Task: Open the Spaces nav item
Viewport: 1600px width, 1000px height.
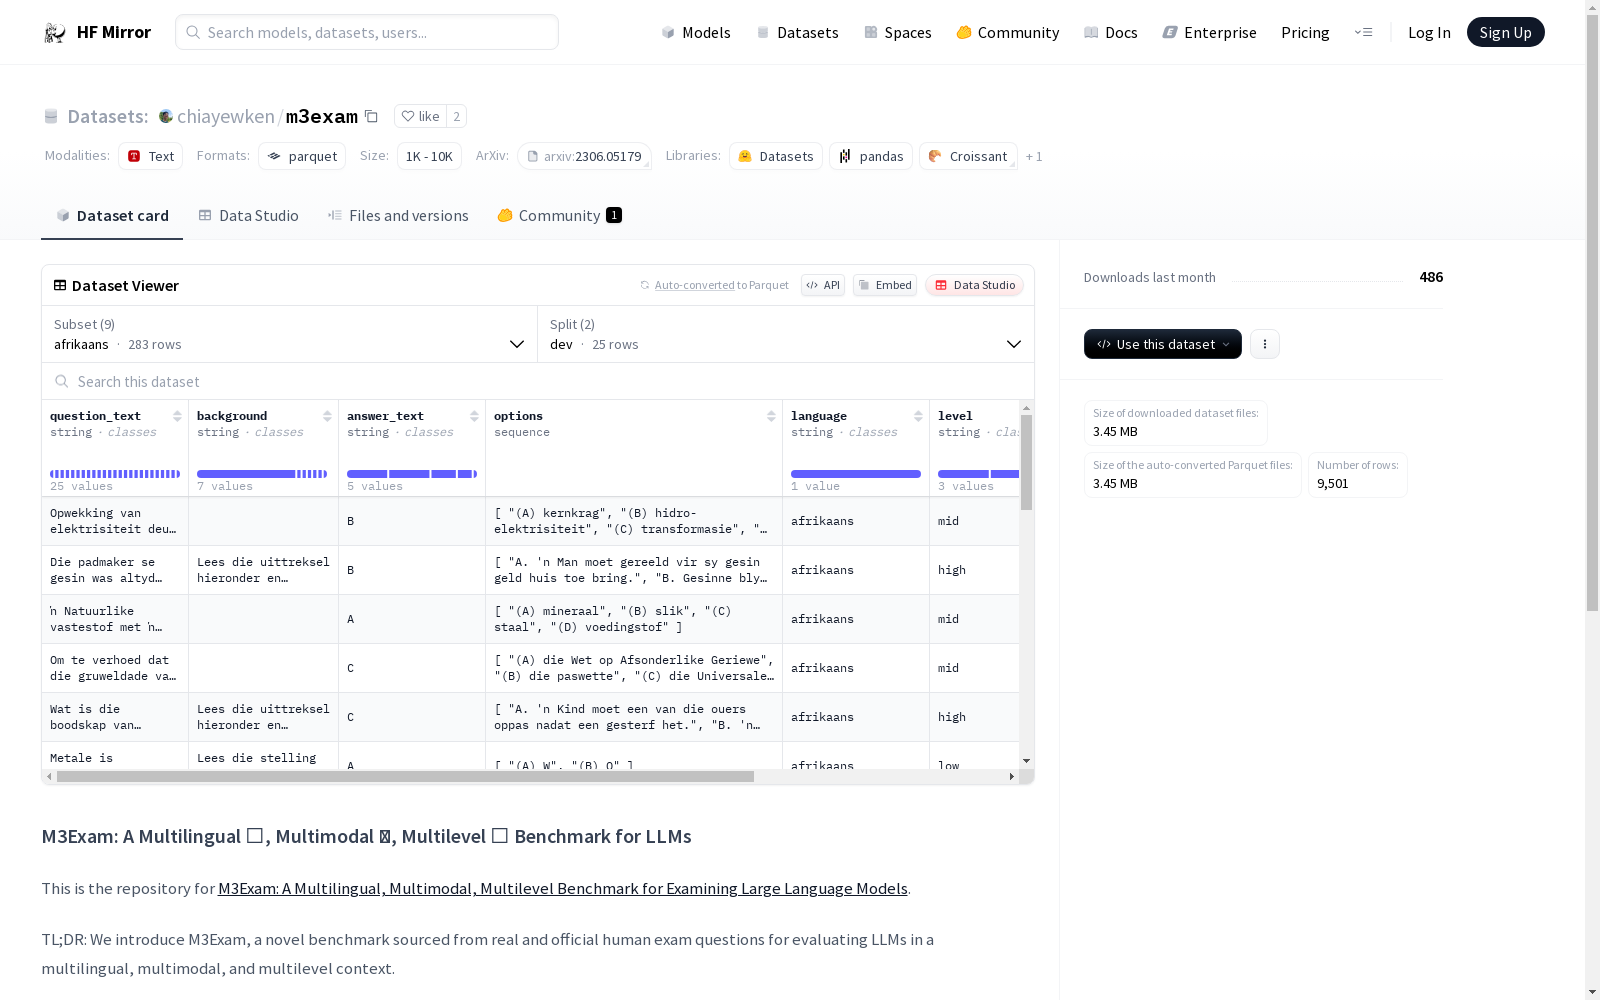Action: 898,32
